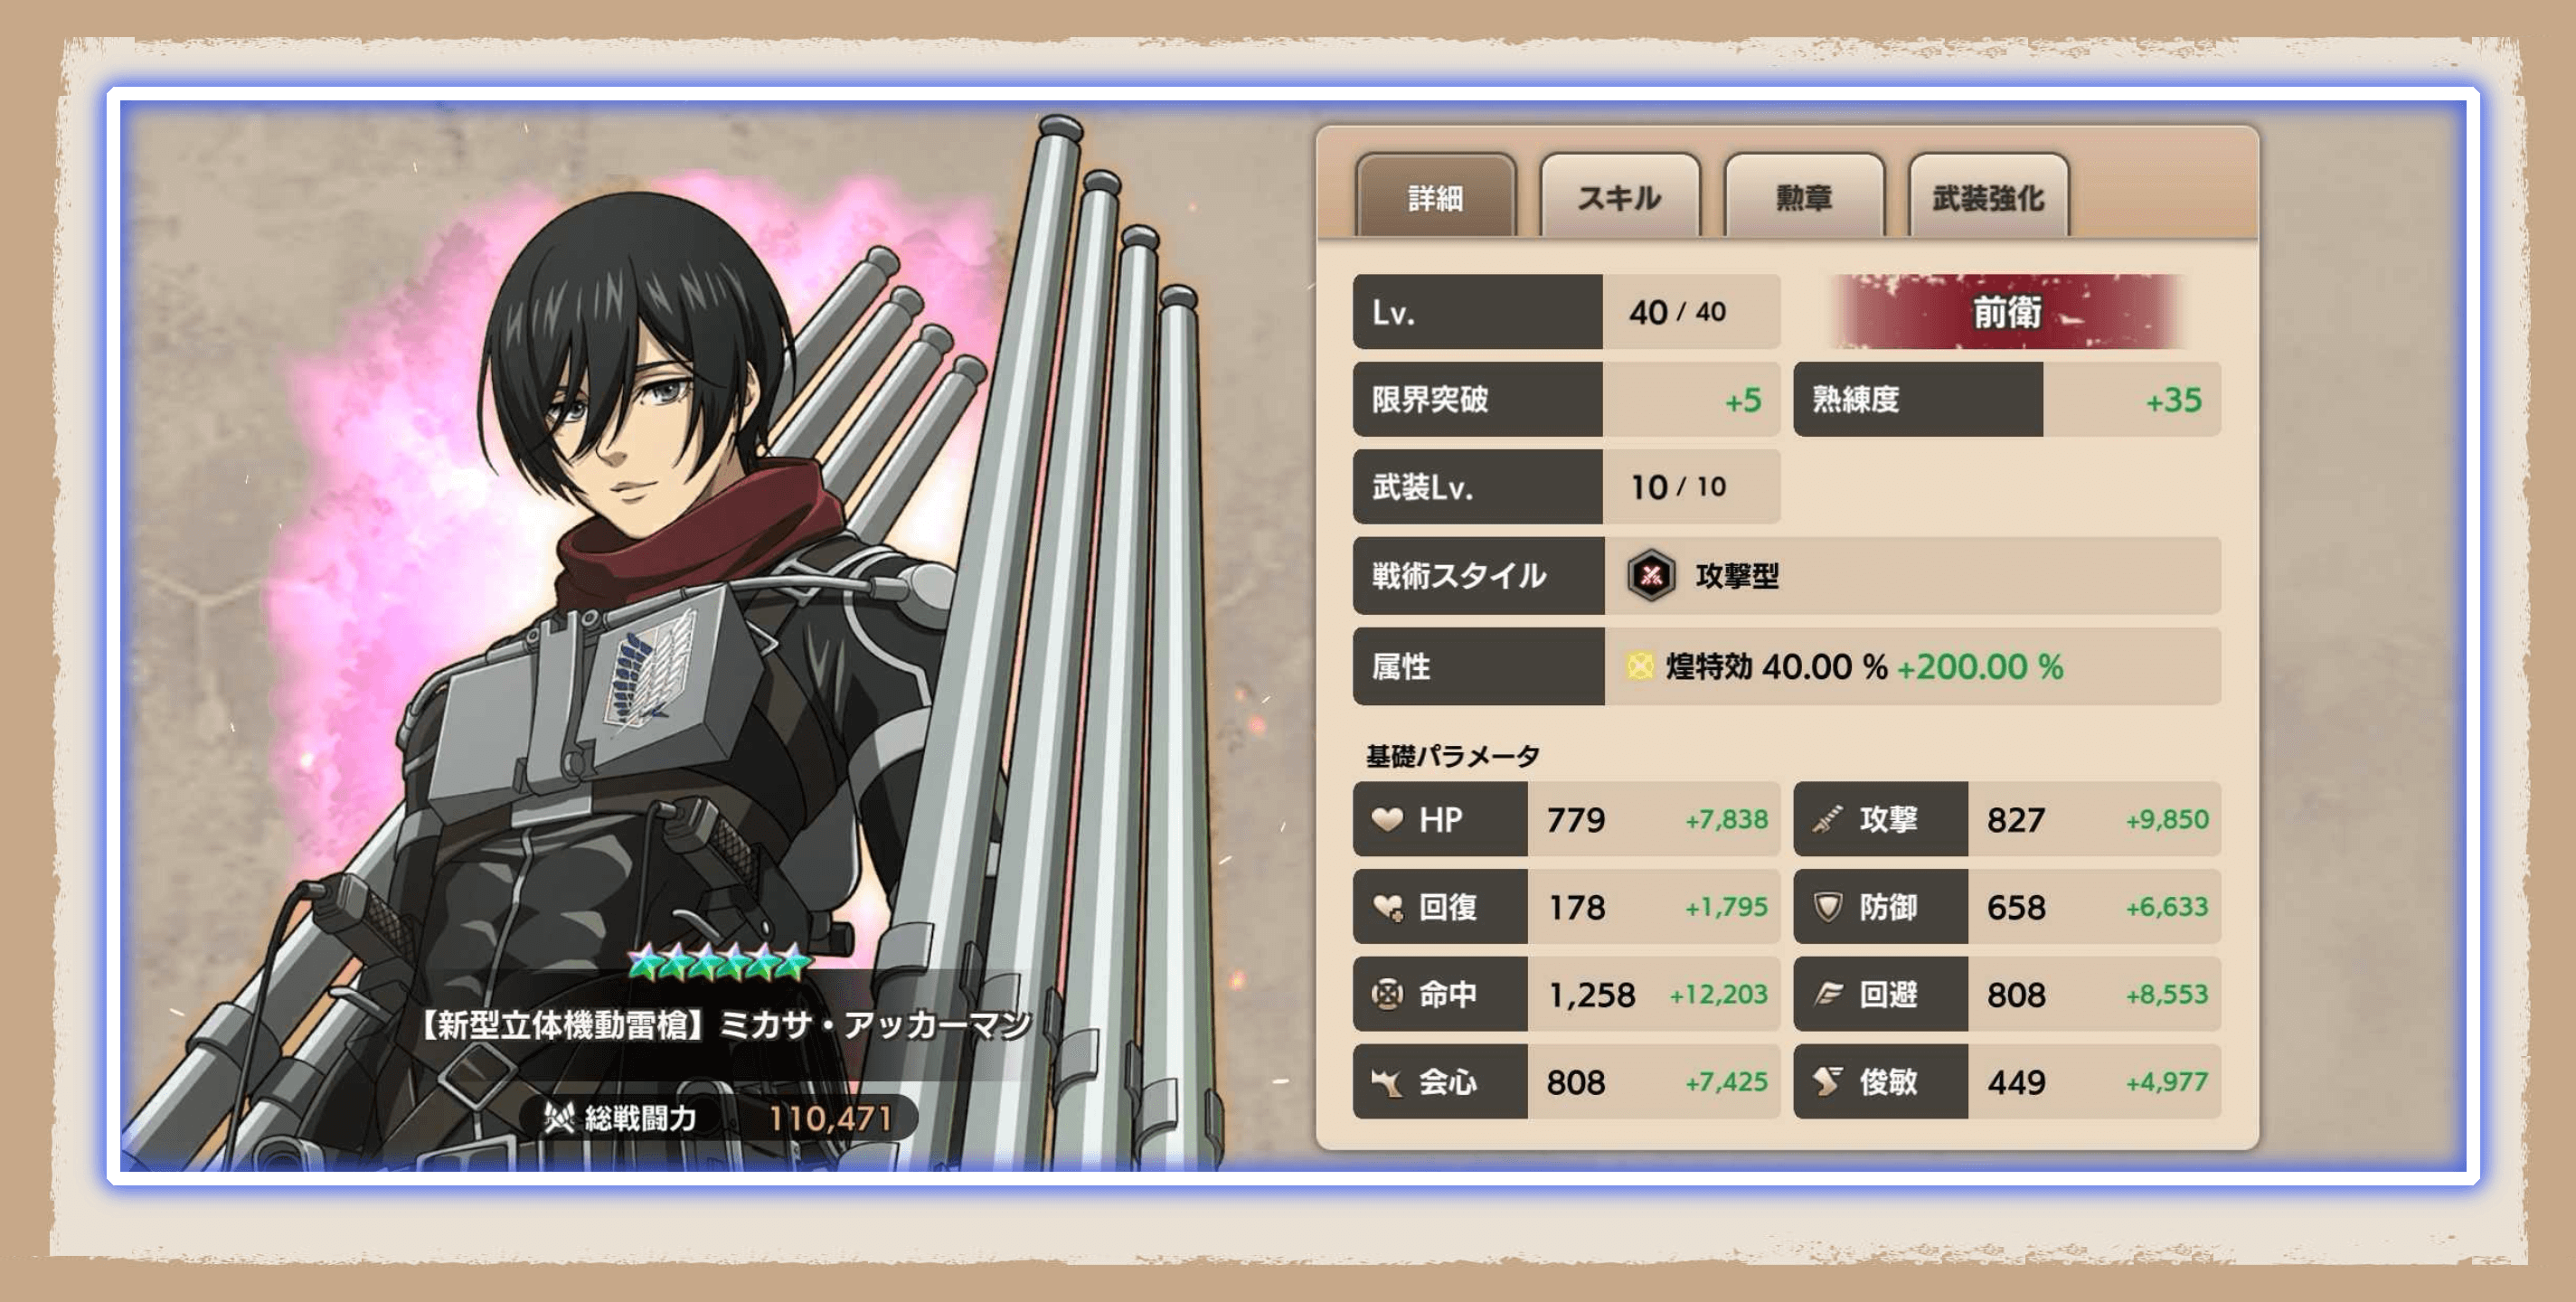
Task: Select the 詳細 tab
Action: (1435, 196)
